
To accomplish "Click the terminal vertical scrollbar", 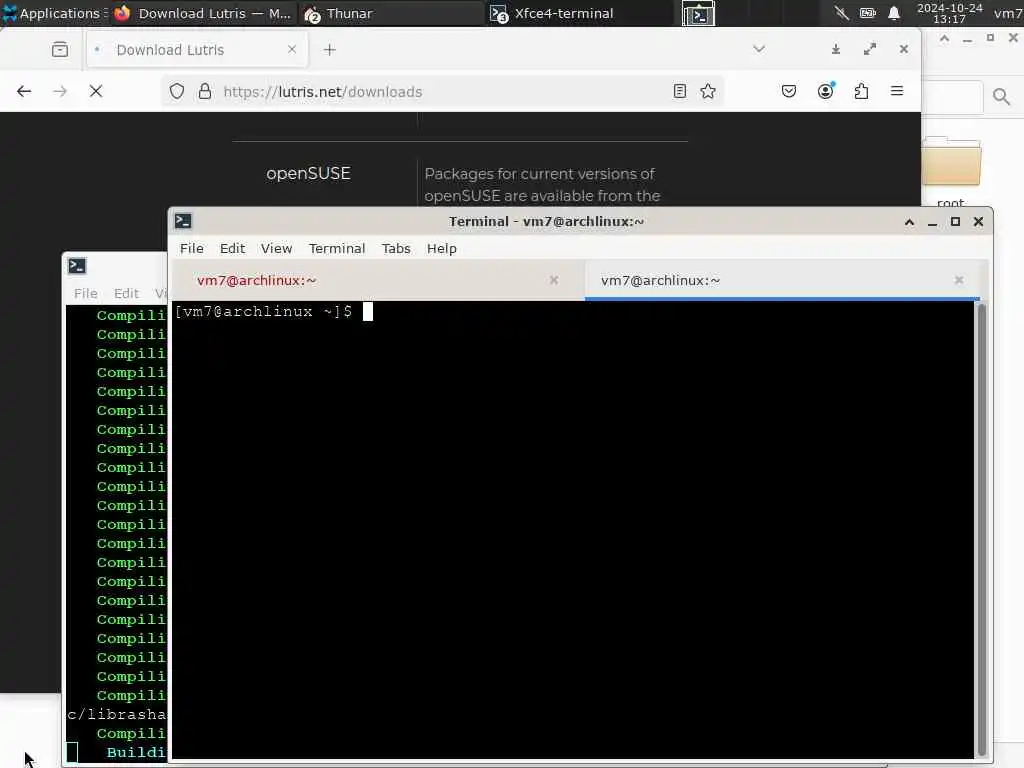I will click(x=981, y=529).
